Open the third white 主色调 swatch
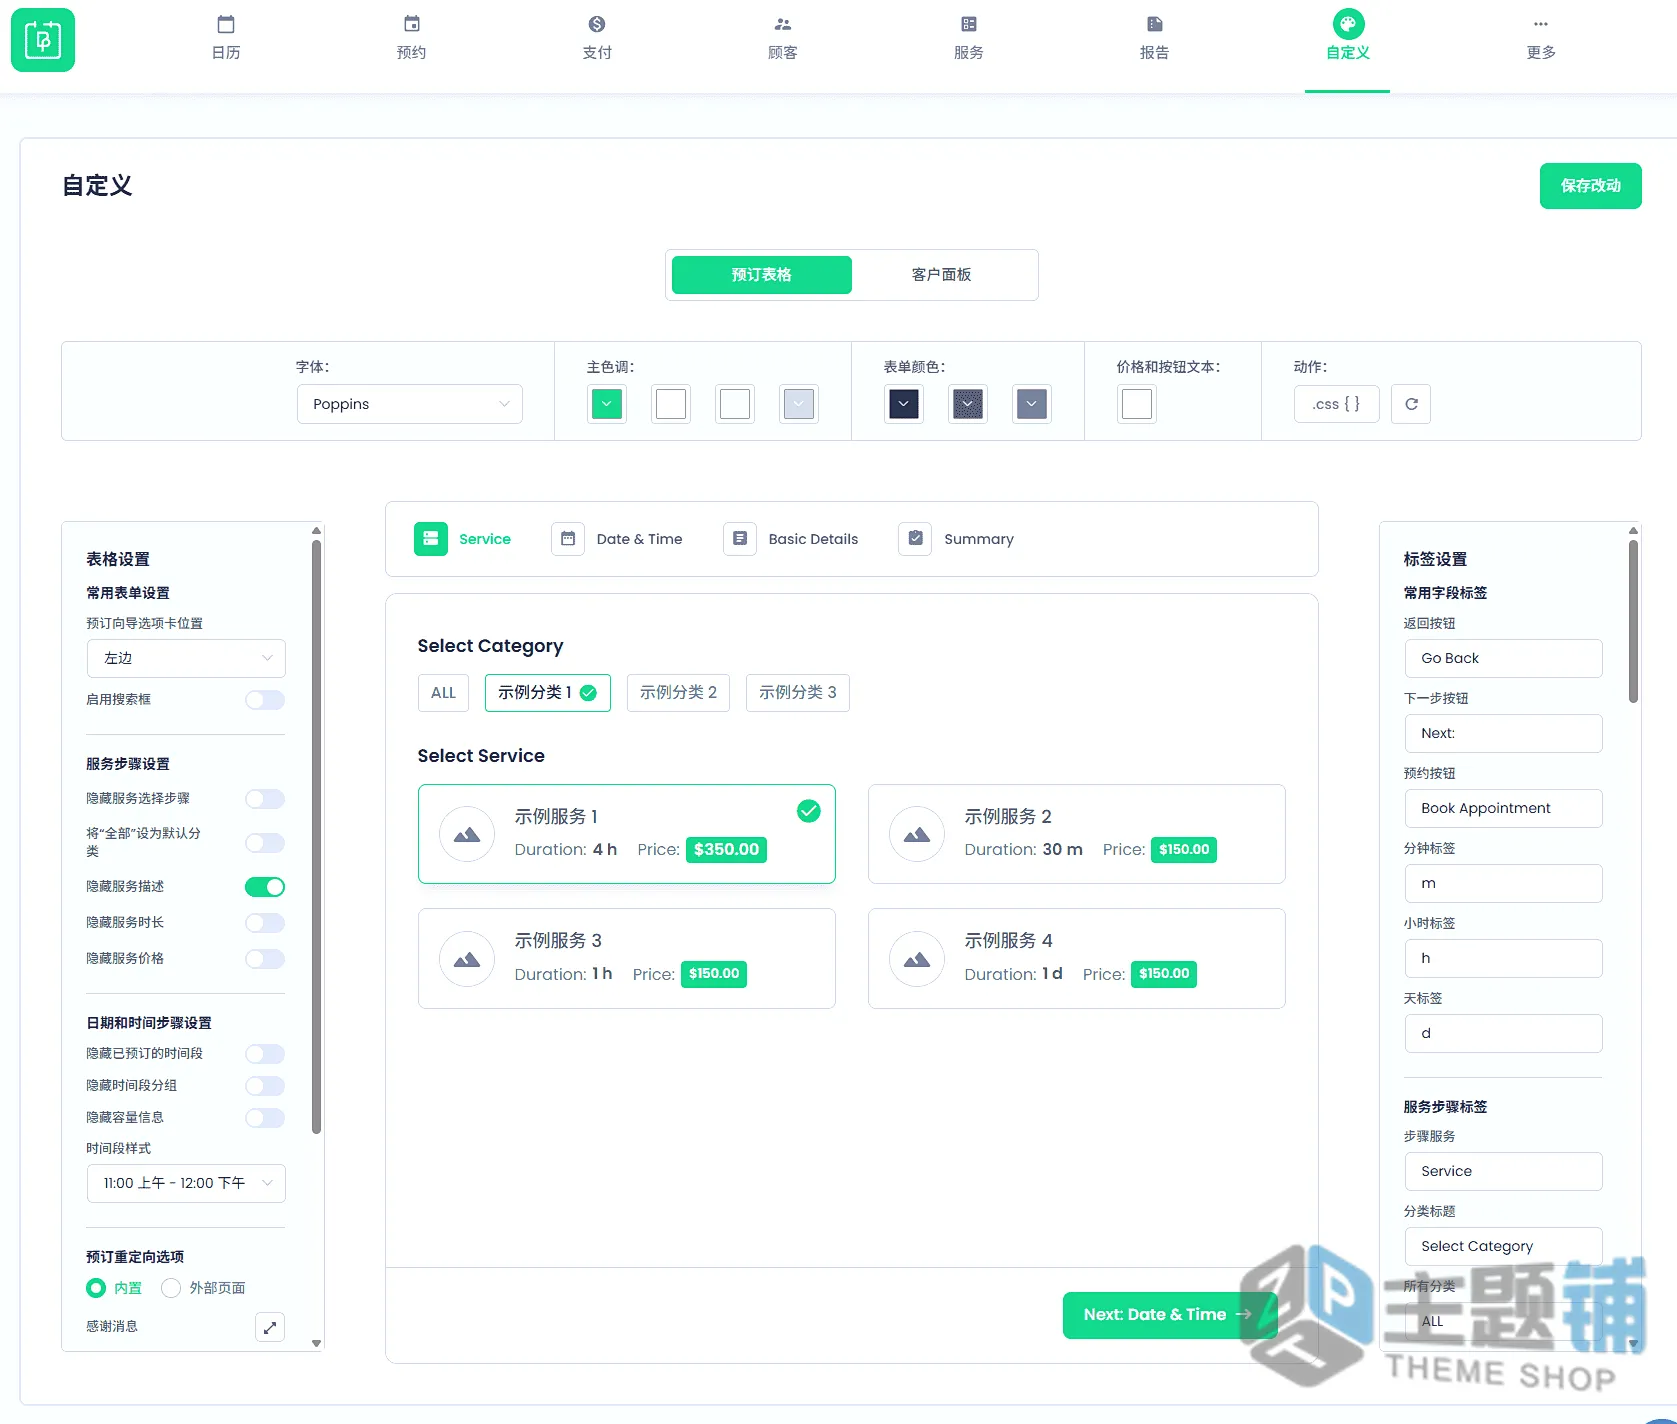Image resolution: width=1677 pixels, height=1424 pixels. (x=735, y=404)
